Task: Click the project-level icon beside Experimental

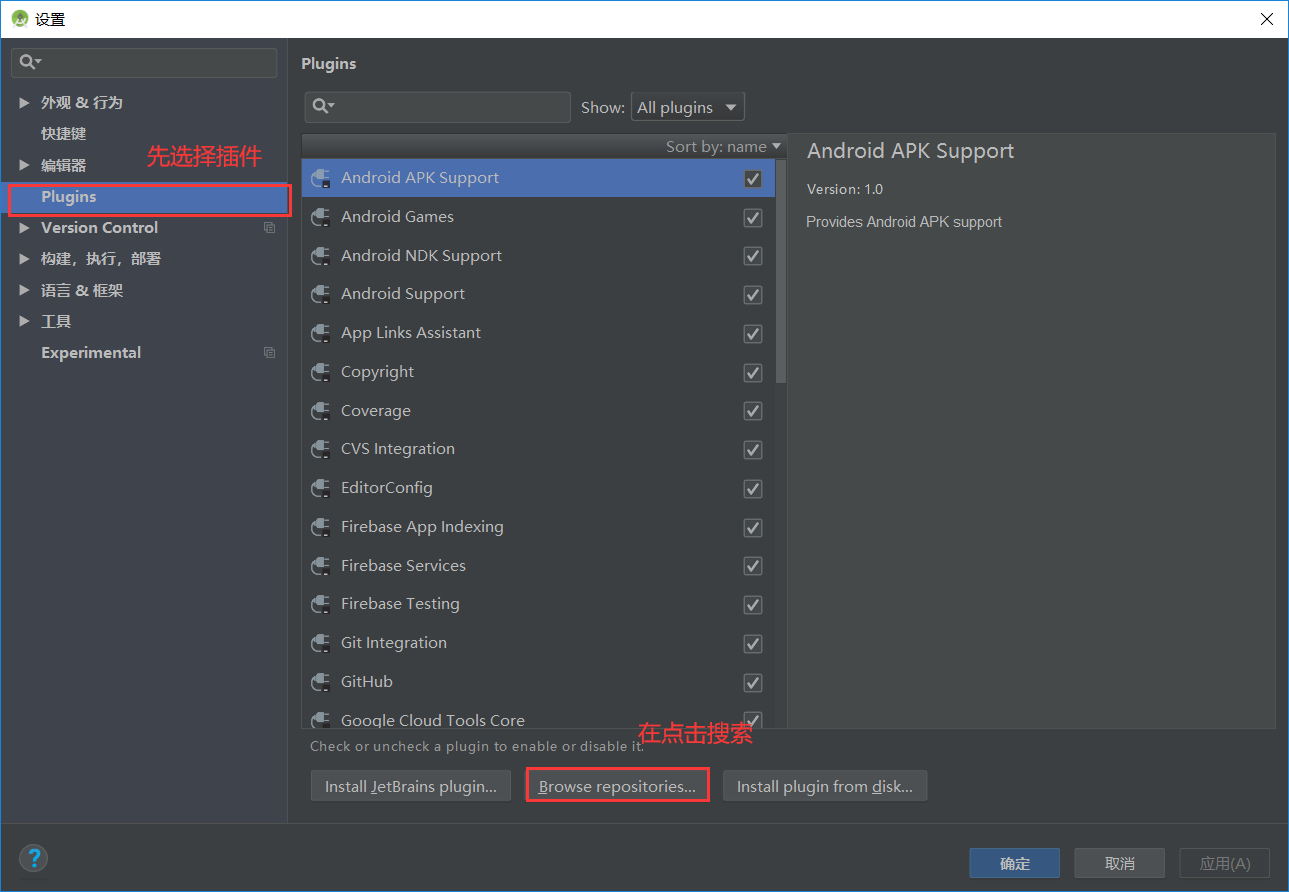Action: [x=269, y=353]
